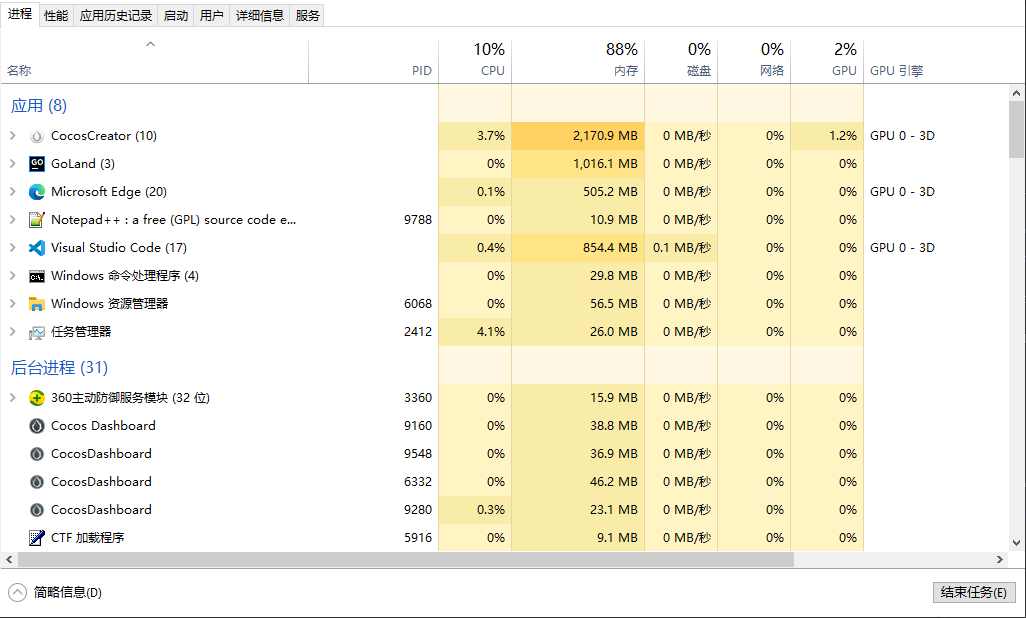Switch to the 性能 tab
The width and height of the screenshot is (1026, 618).
click(56, 15)
